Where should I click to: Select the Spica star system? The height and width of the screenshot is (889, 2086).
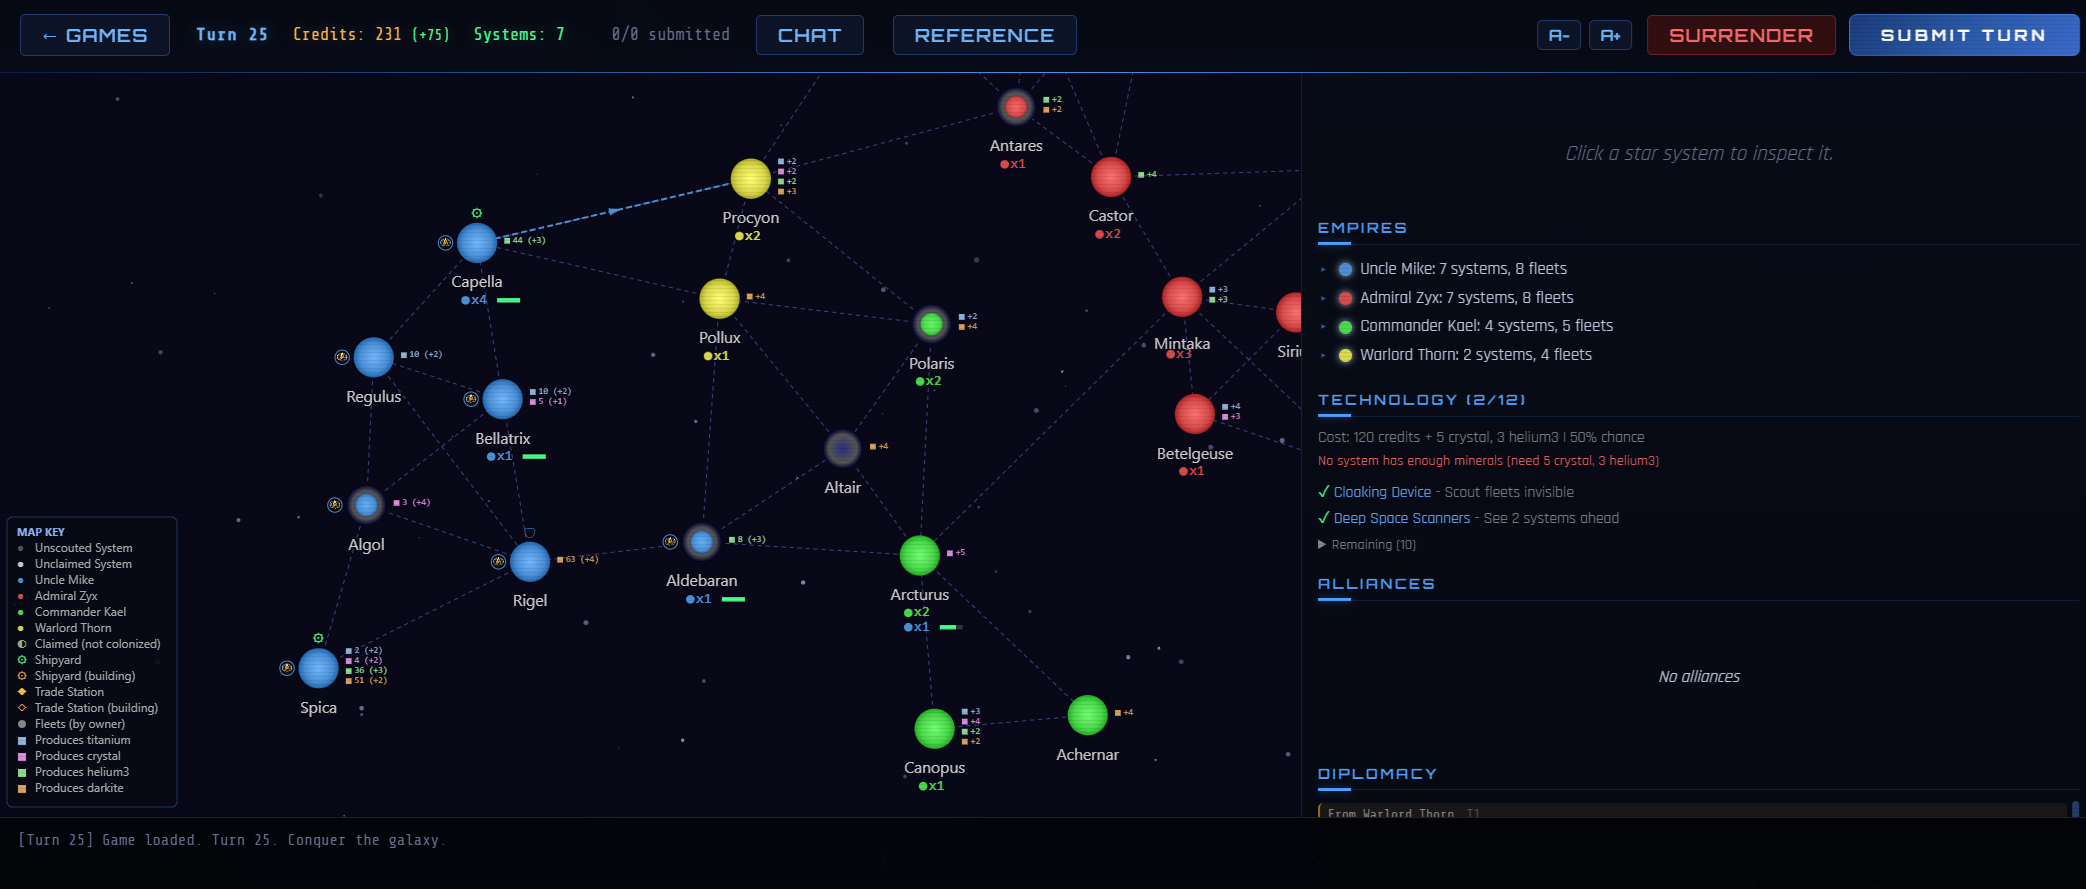[319, 668]
